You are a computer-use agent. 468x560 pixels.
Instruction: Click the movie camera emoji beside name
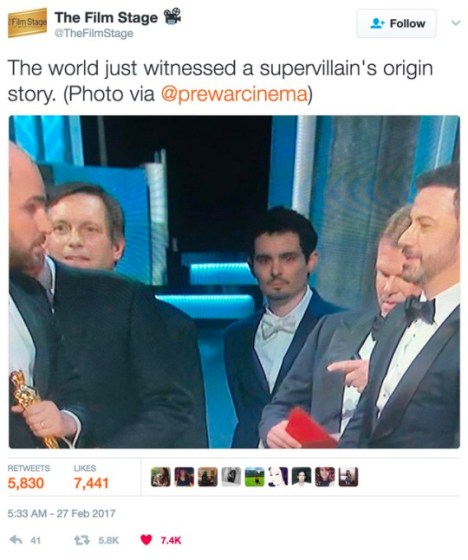172,16
